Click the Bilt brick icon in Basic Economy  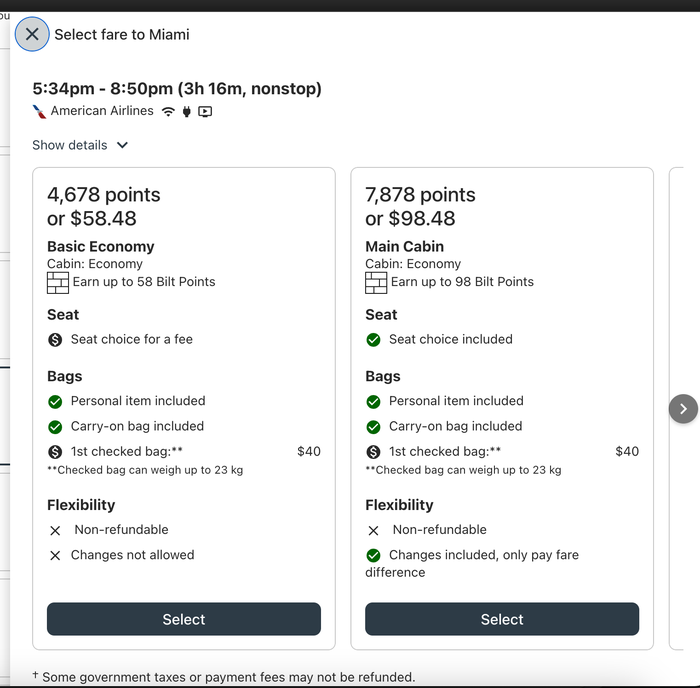(x=58, y=283)
